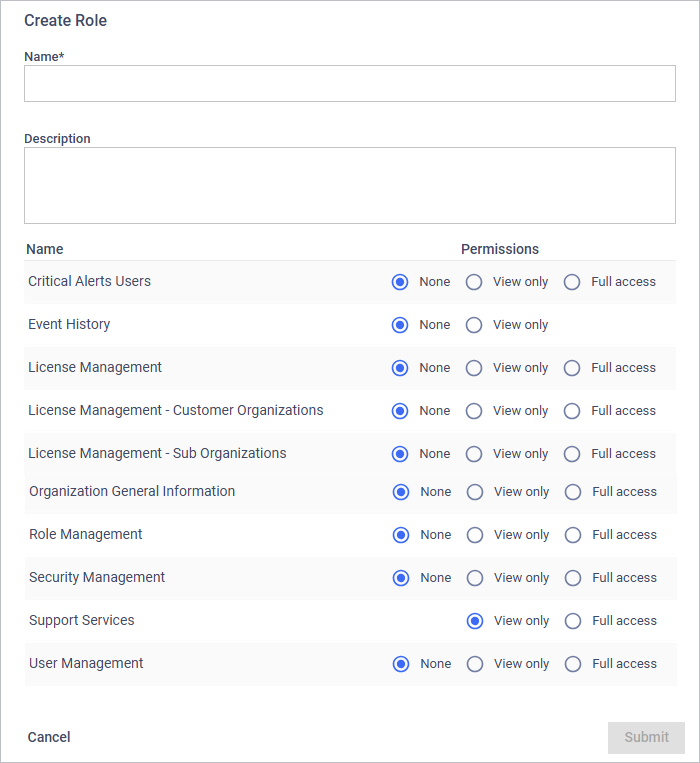Give Full access to Organization General Information

click(573, 492)
